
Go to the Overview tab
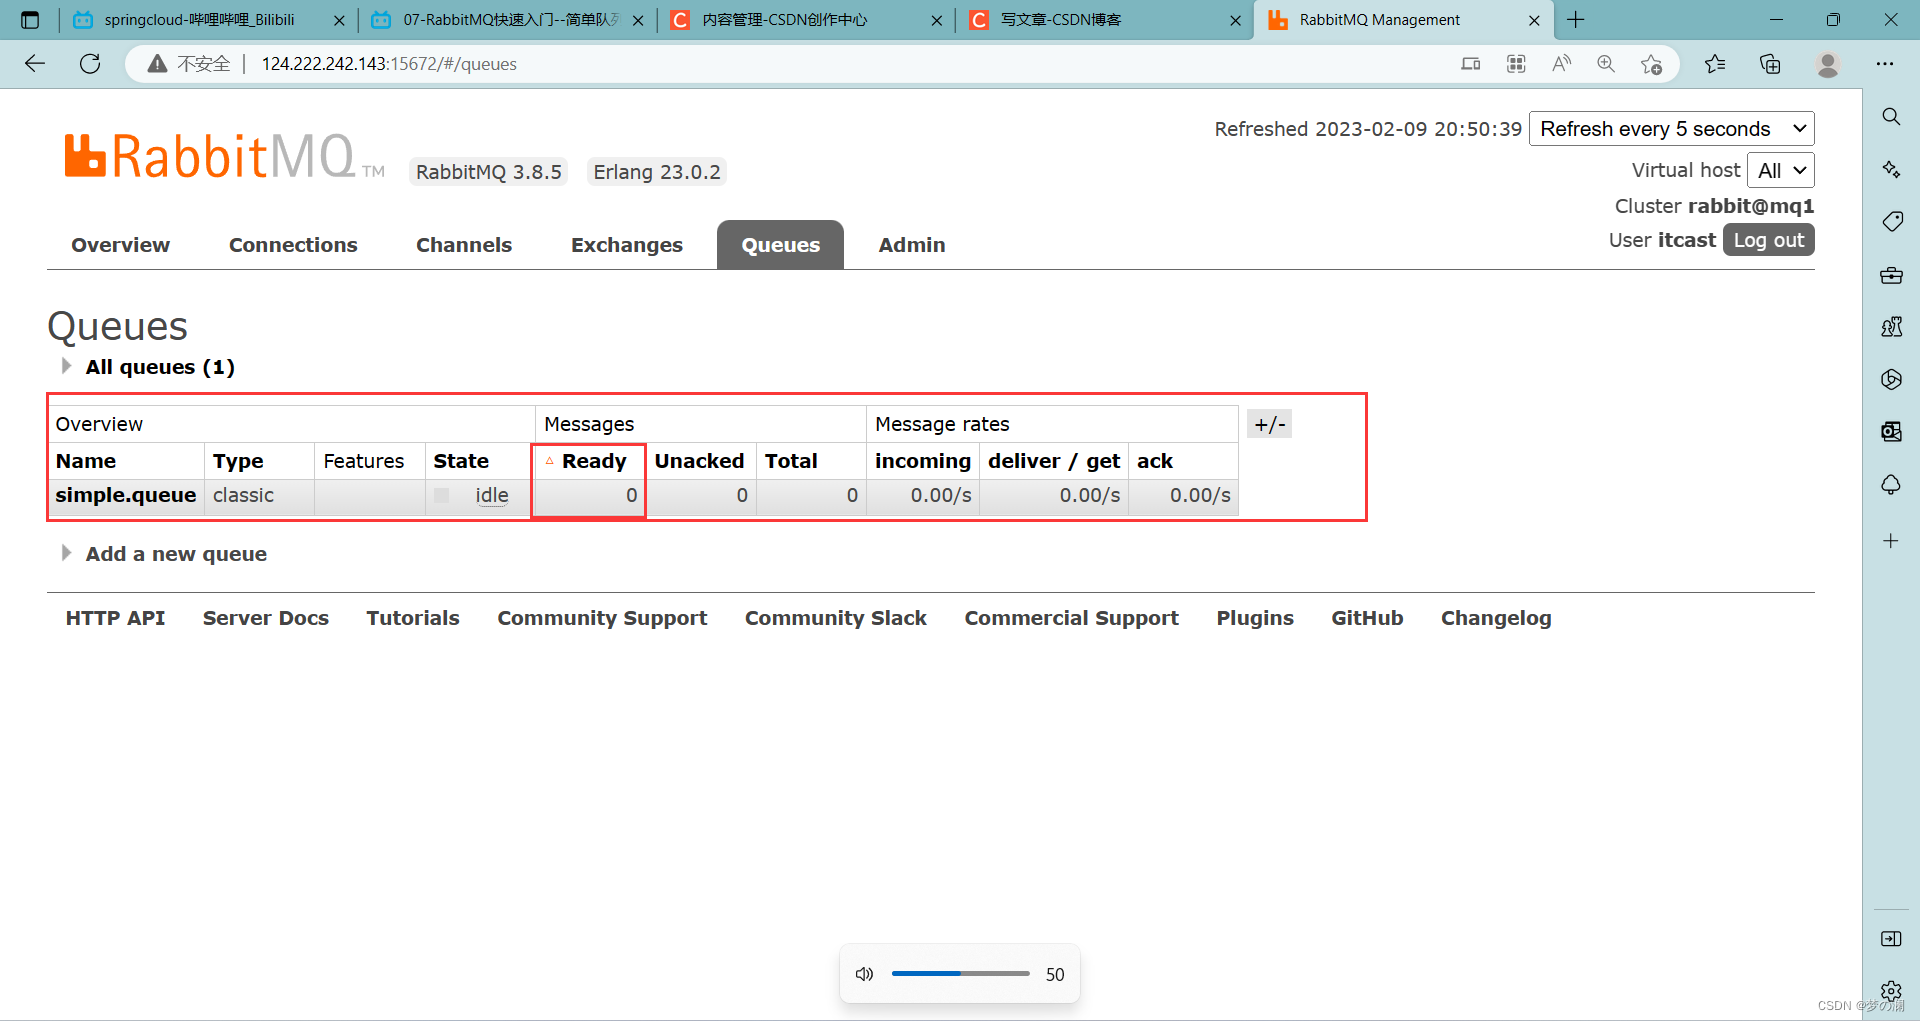tap(120, 245)
